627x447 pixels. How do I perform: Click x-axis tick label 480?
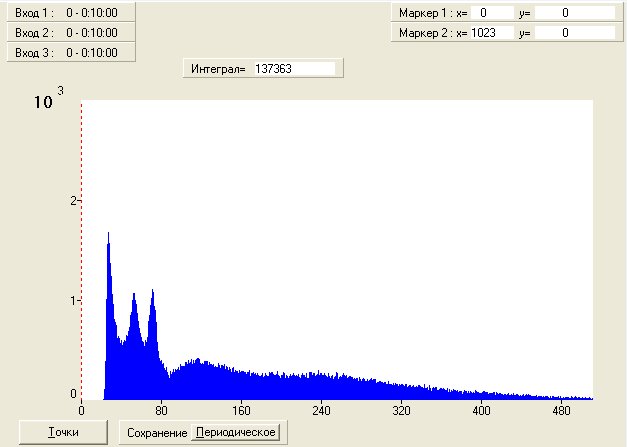(x=561, y=411)
